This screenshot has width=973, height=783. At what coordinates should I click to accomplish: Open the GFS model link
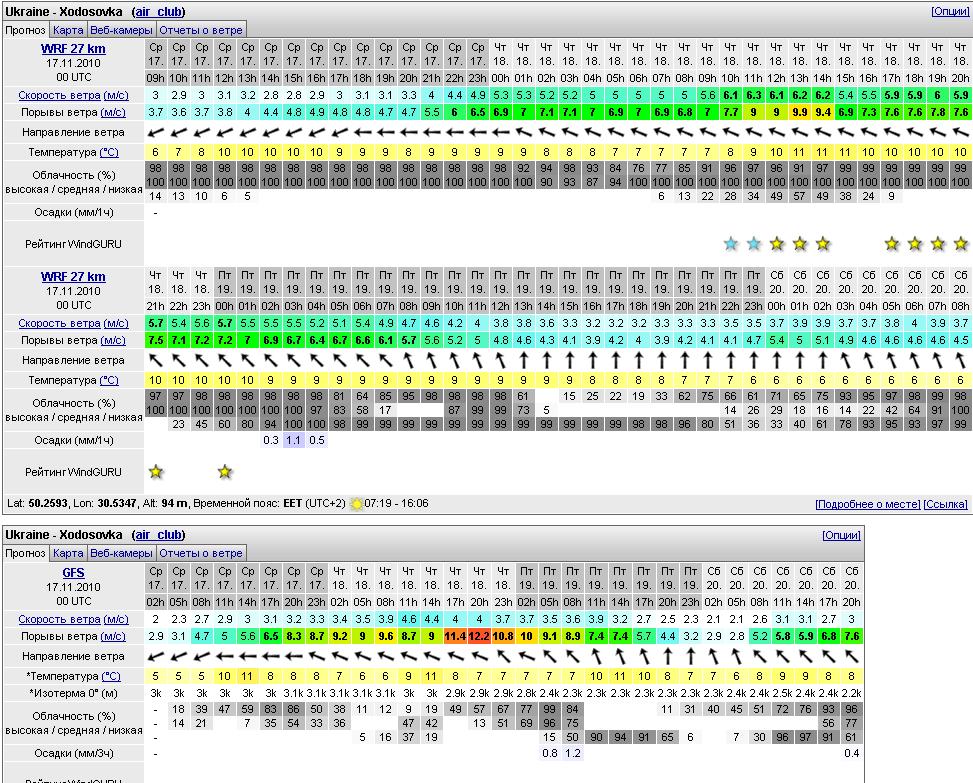click(x=73, y=572)
